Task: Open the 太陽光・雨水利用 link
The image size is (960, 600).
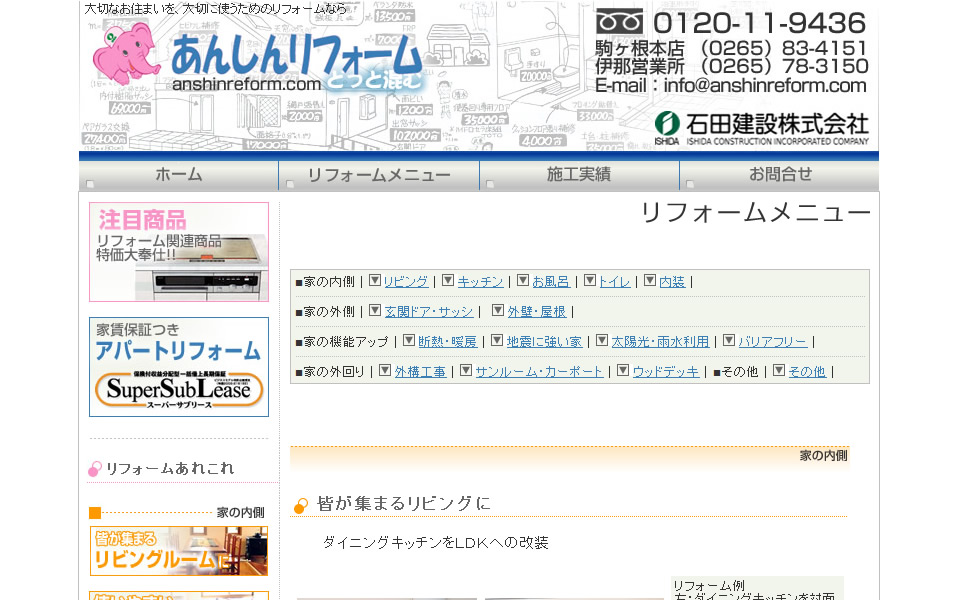Action: (660, 342)
